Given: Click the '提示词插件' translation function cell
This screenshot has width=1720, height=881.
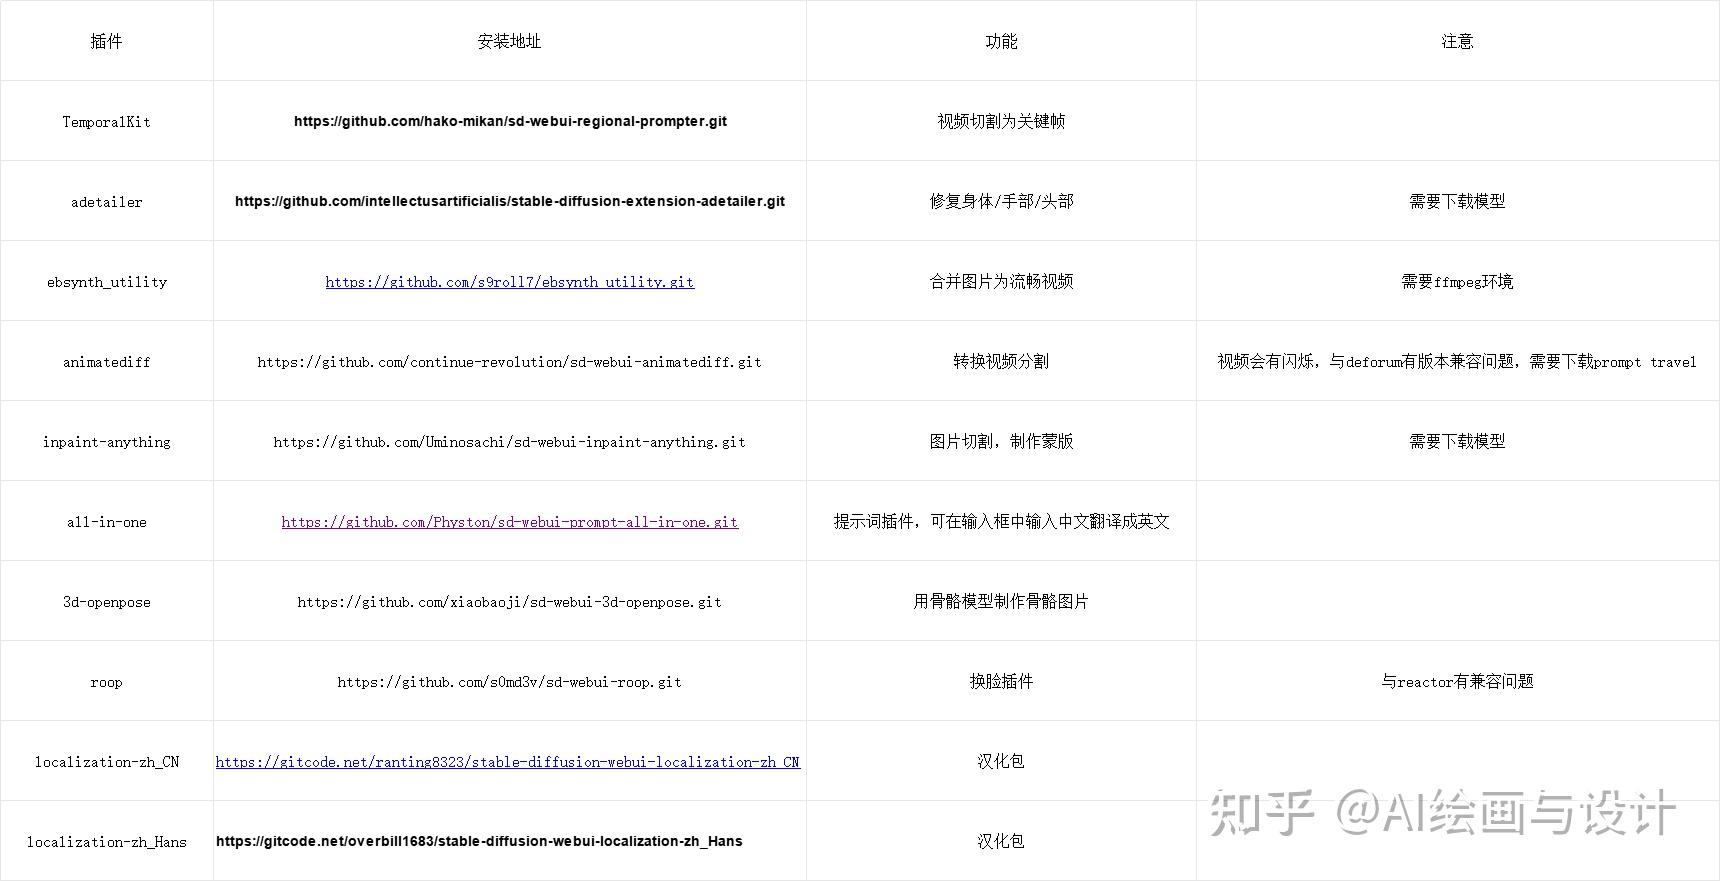Looking at the screenshot, I should (1001, 521).
